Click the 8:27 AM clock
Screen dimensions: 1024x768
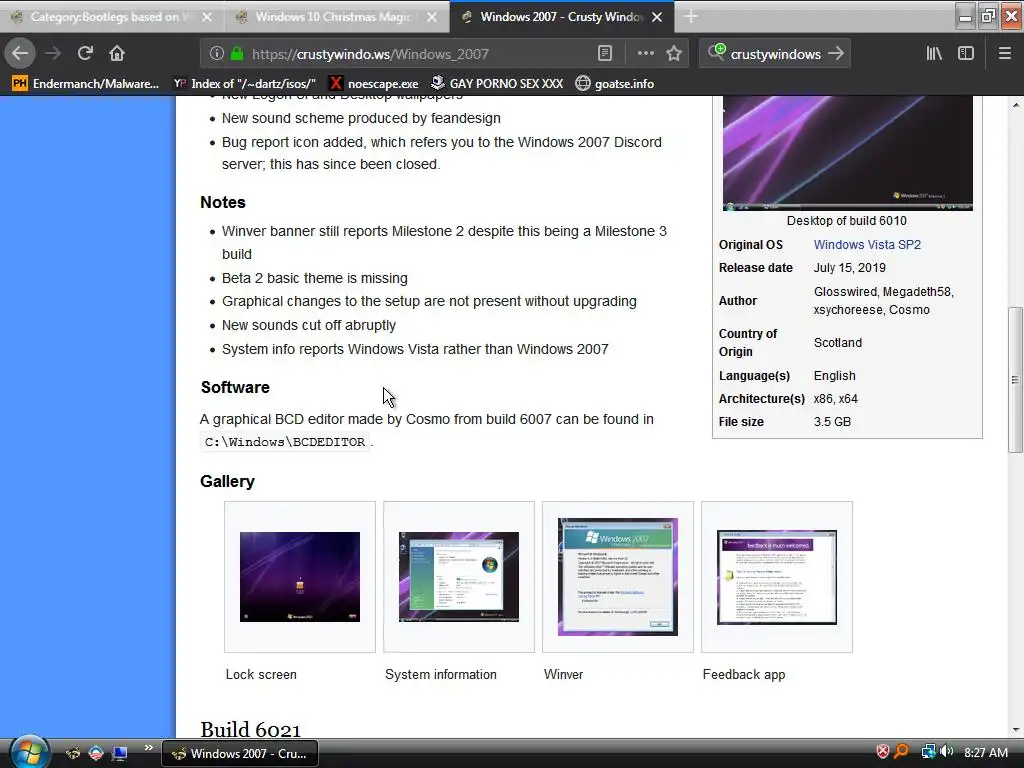(985, 752)
